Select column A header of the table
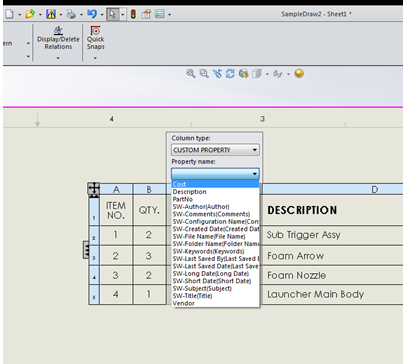405x364 pixels. (x=116, y=189)
